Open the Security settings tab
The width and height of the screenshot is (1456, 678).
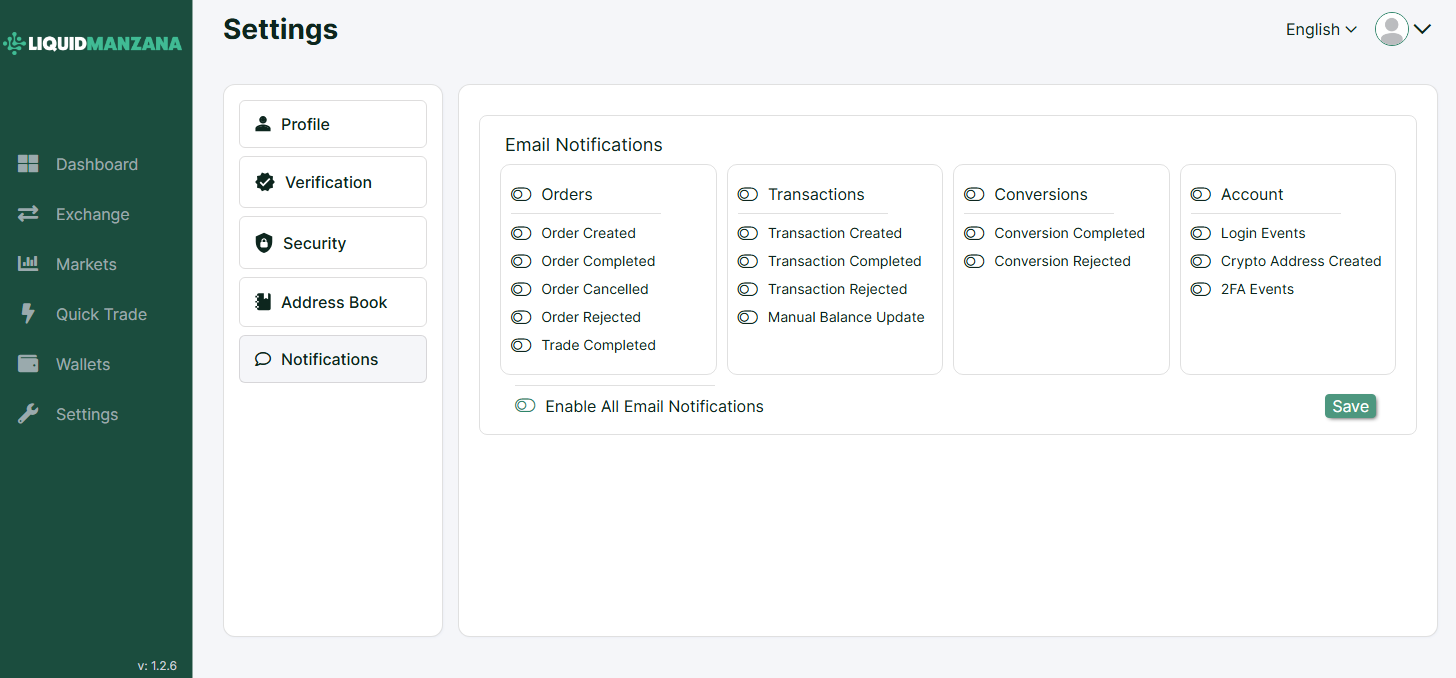pos(332,243)
